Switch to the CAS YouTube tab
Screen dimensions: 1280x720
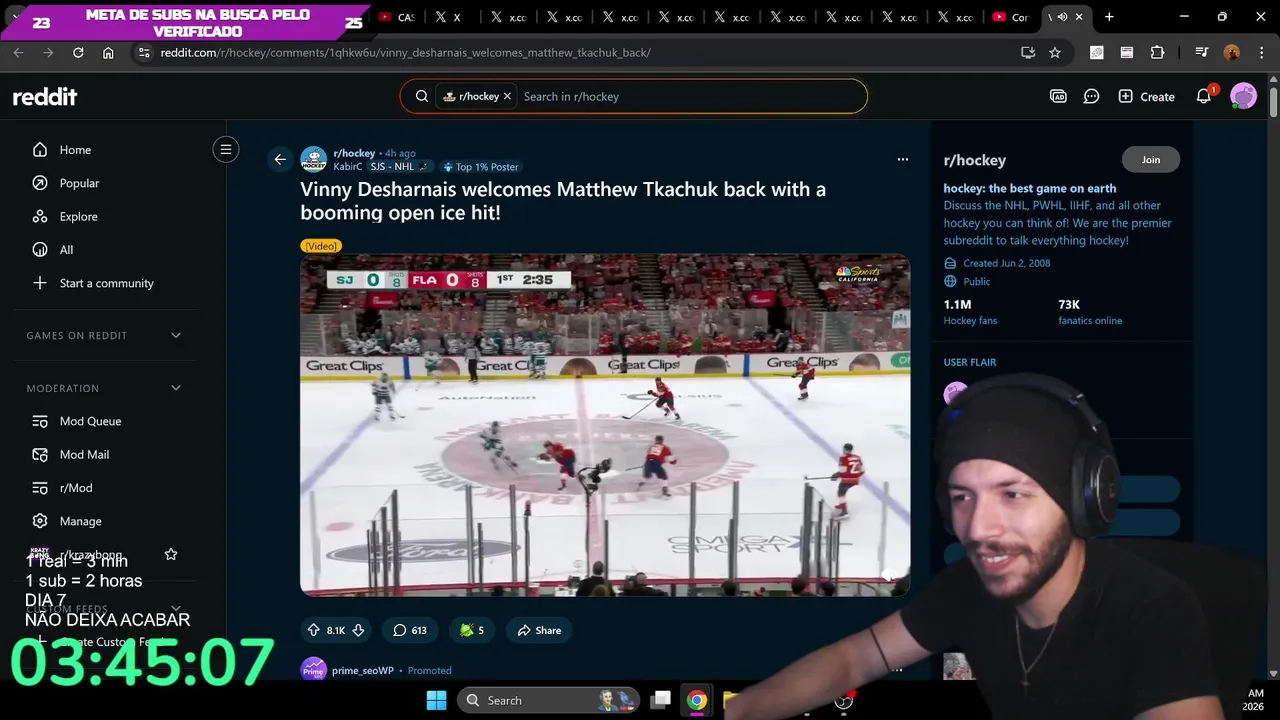pos(396,17)
